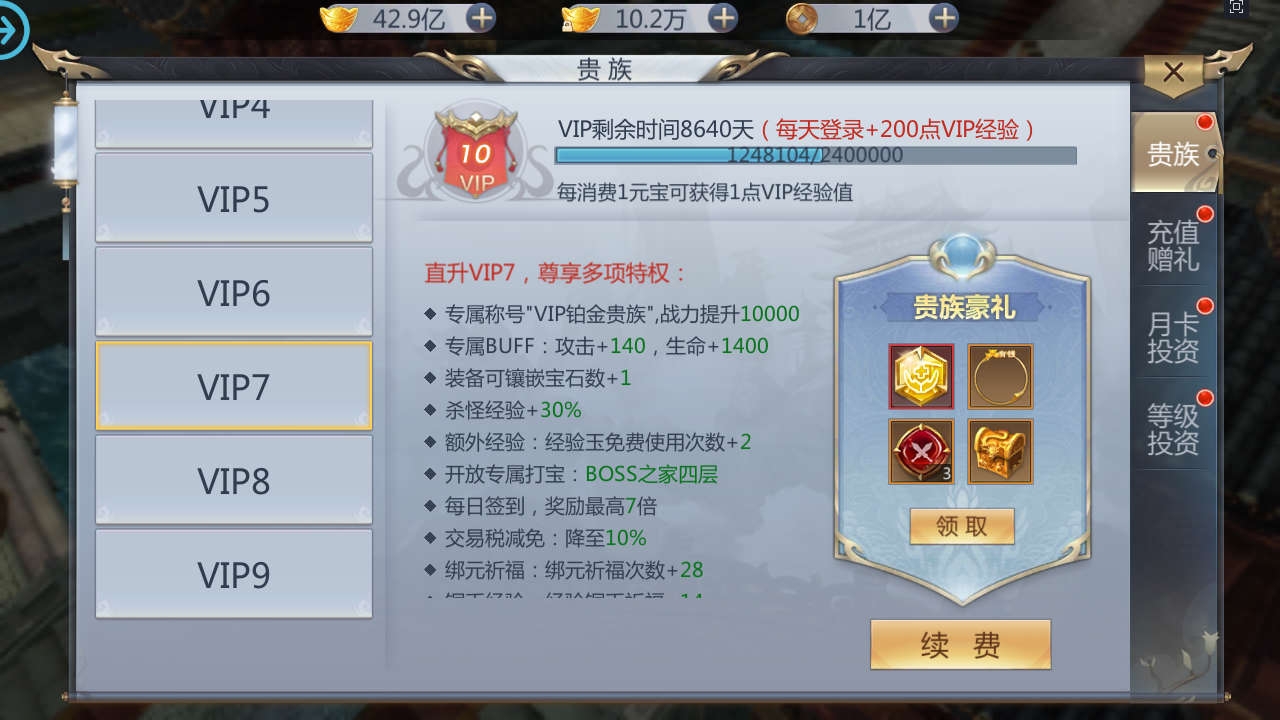Click the fullscreen icon in the top-right corner

pos(1236,7)
